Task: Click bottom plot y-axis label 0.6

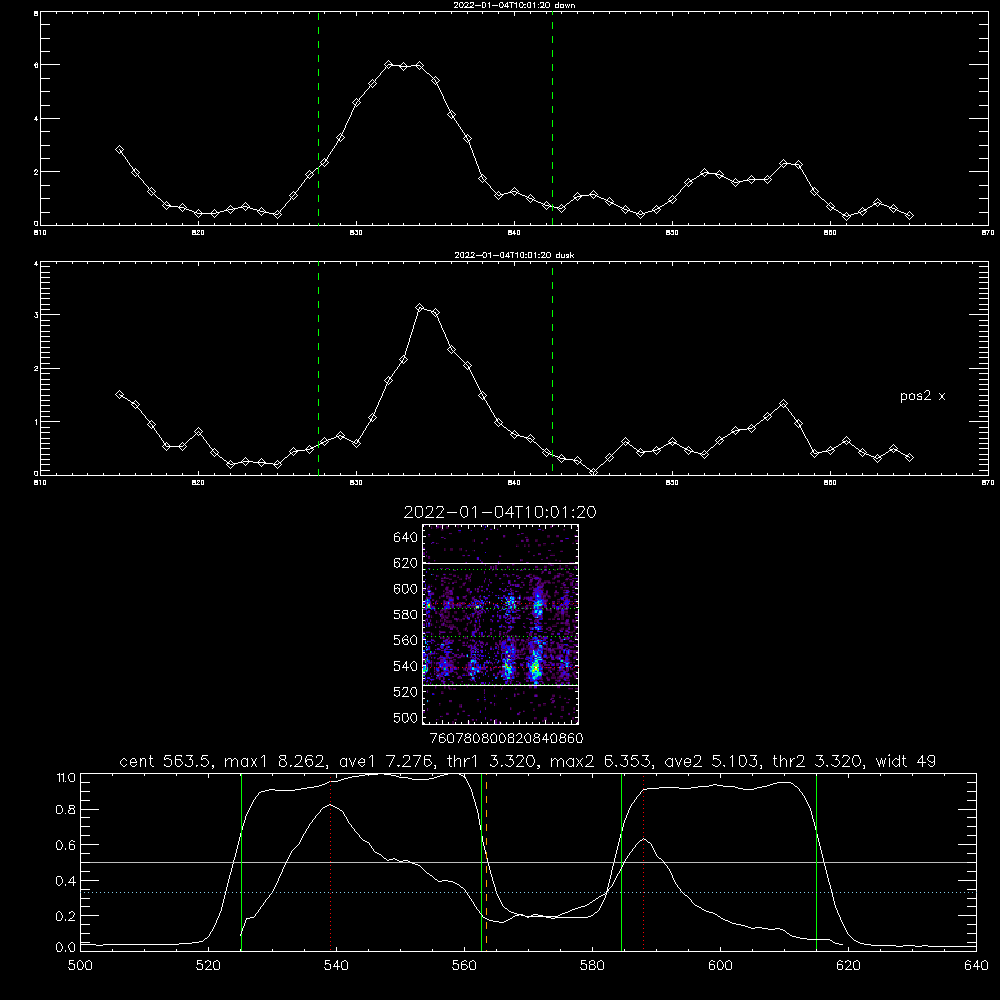Action: pyautogui.click(x=66, y=845)
